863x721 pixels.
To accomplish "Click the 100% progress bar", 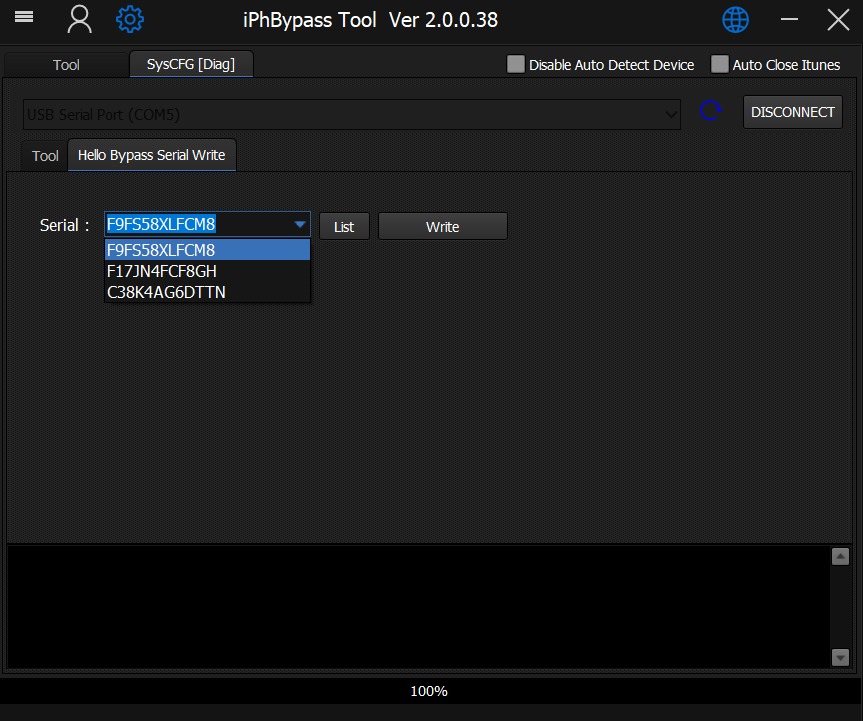I will pos(429,691).
